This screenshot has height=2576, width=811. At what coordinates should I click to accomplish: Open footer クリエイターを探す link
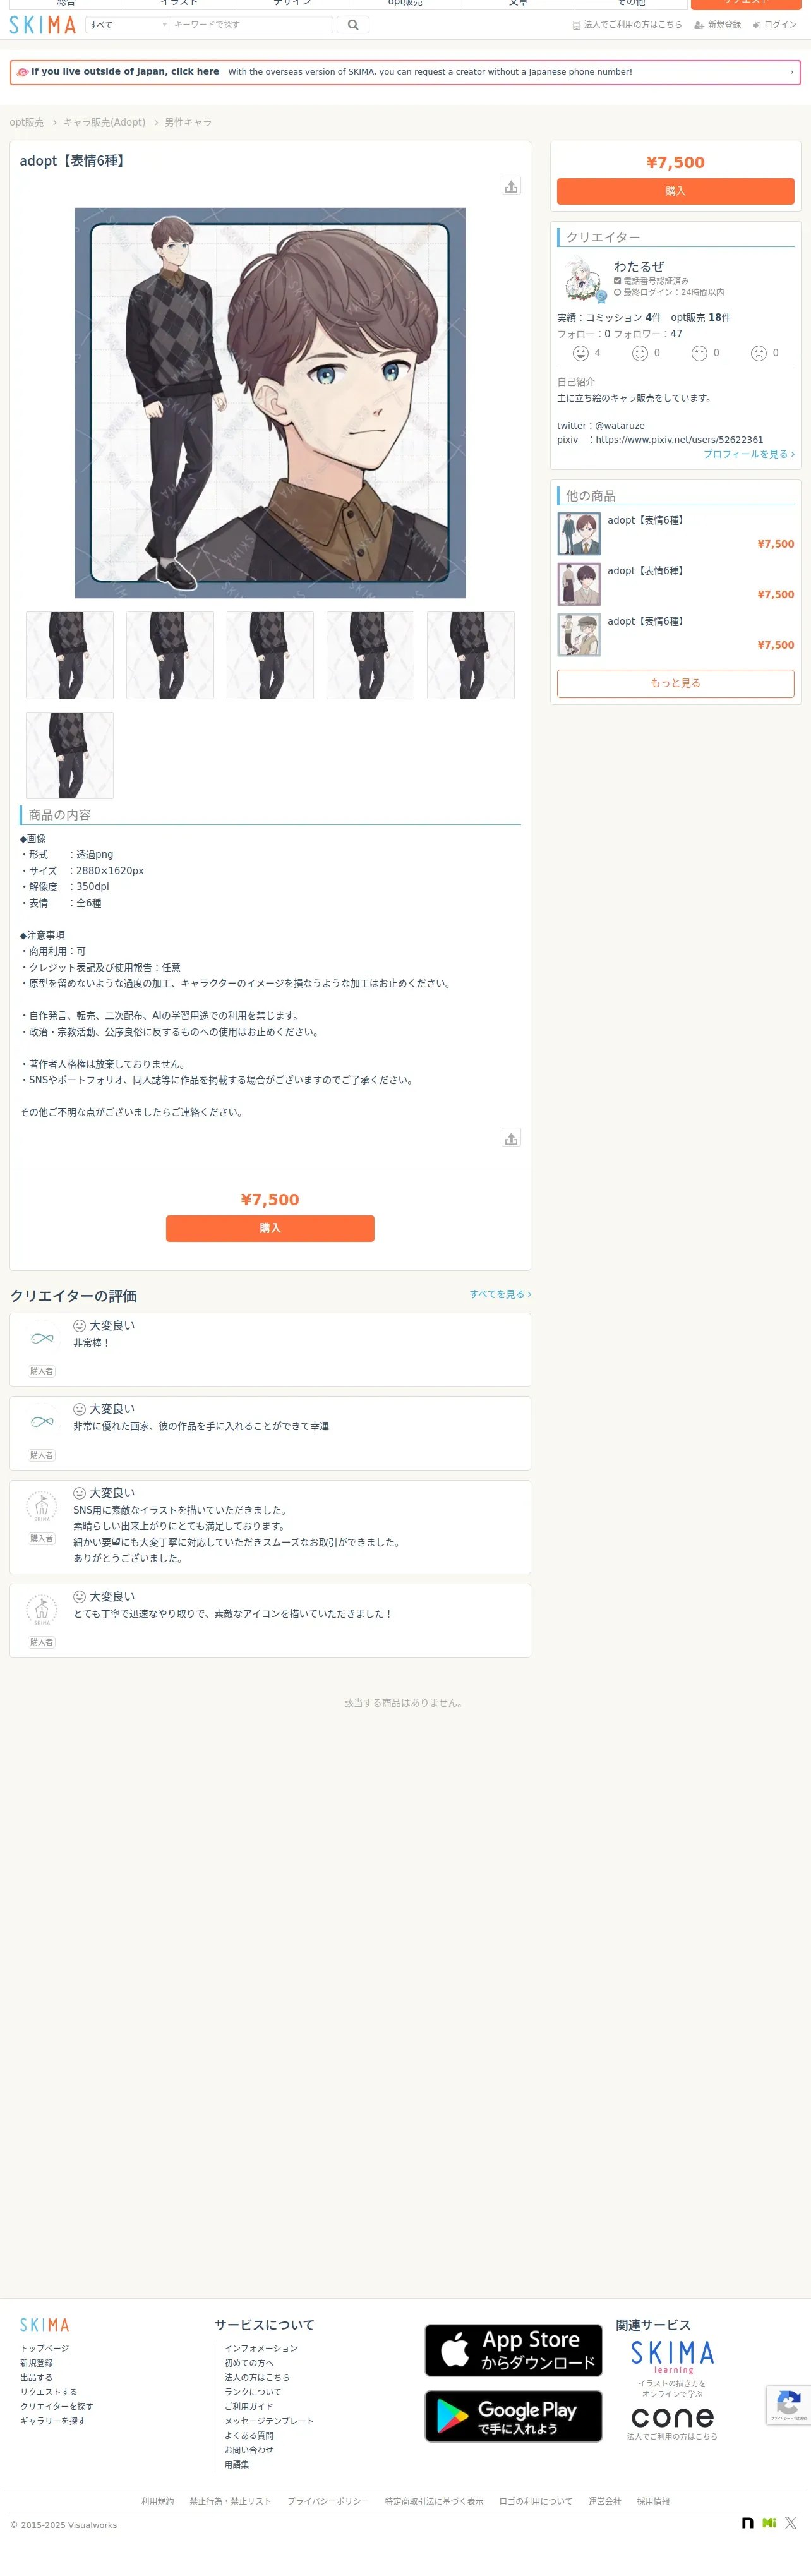coord(57,2406)
